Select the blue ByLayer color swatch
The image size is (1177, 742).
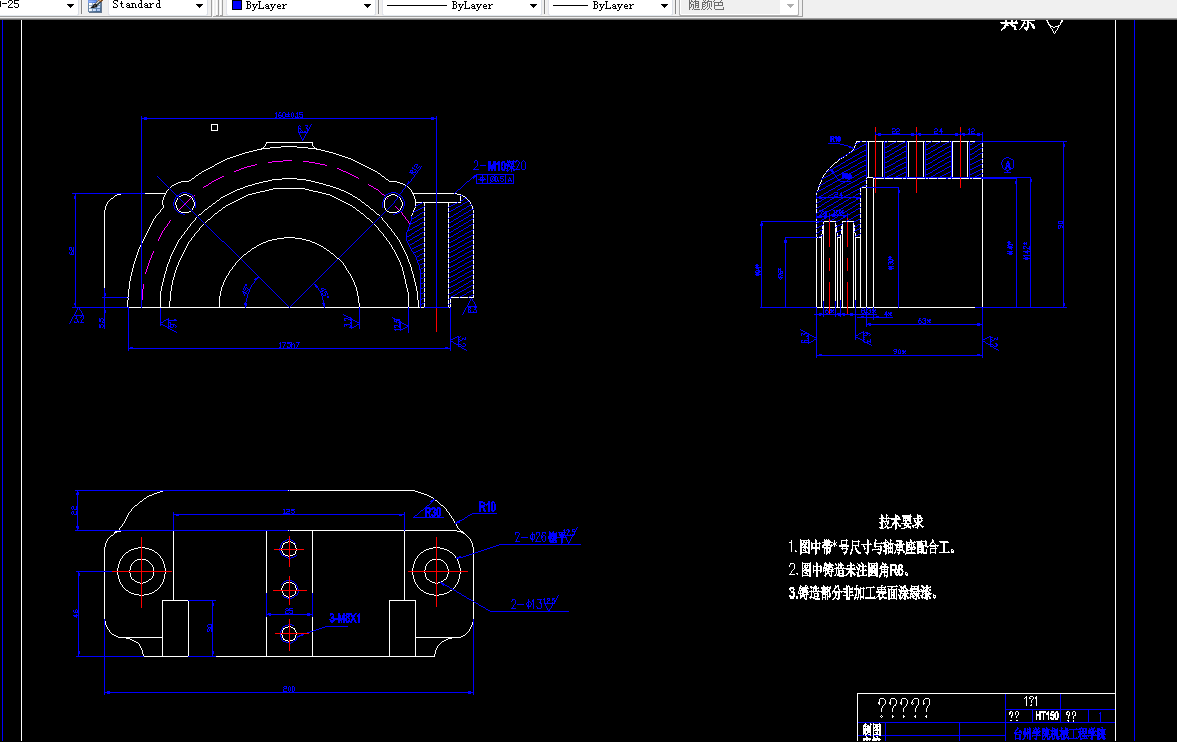click(x=237, y=7)
